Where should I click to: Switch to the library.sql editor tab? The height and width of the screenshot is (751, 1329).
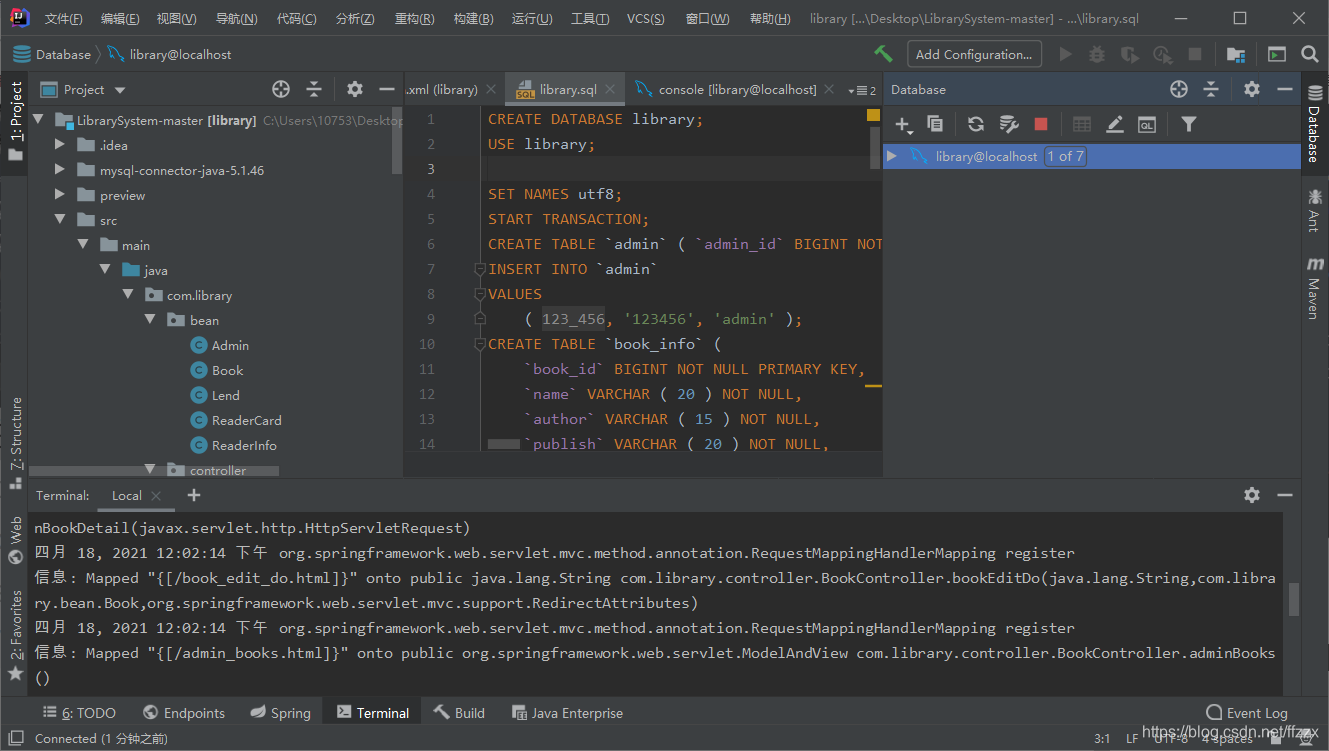[x=566, y=89]
